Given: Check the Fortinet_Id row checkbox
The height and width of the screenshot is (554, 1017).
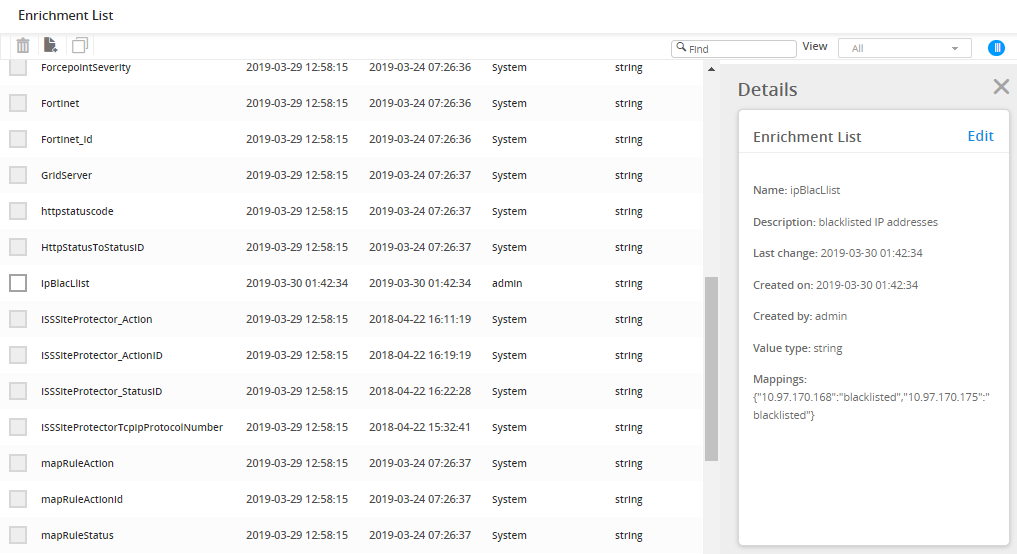Looking at the screenshot, I should pos(18,139).
